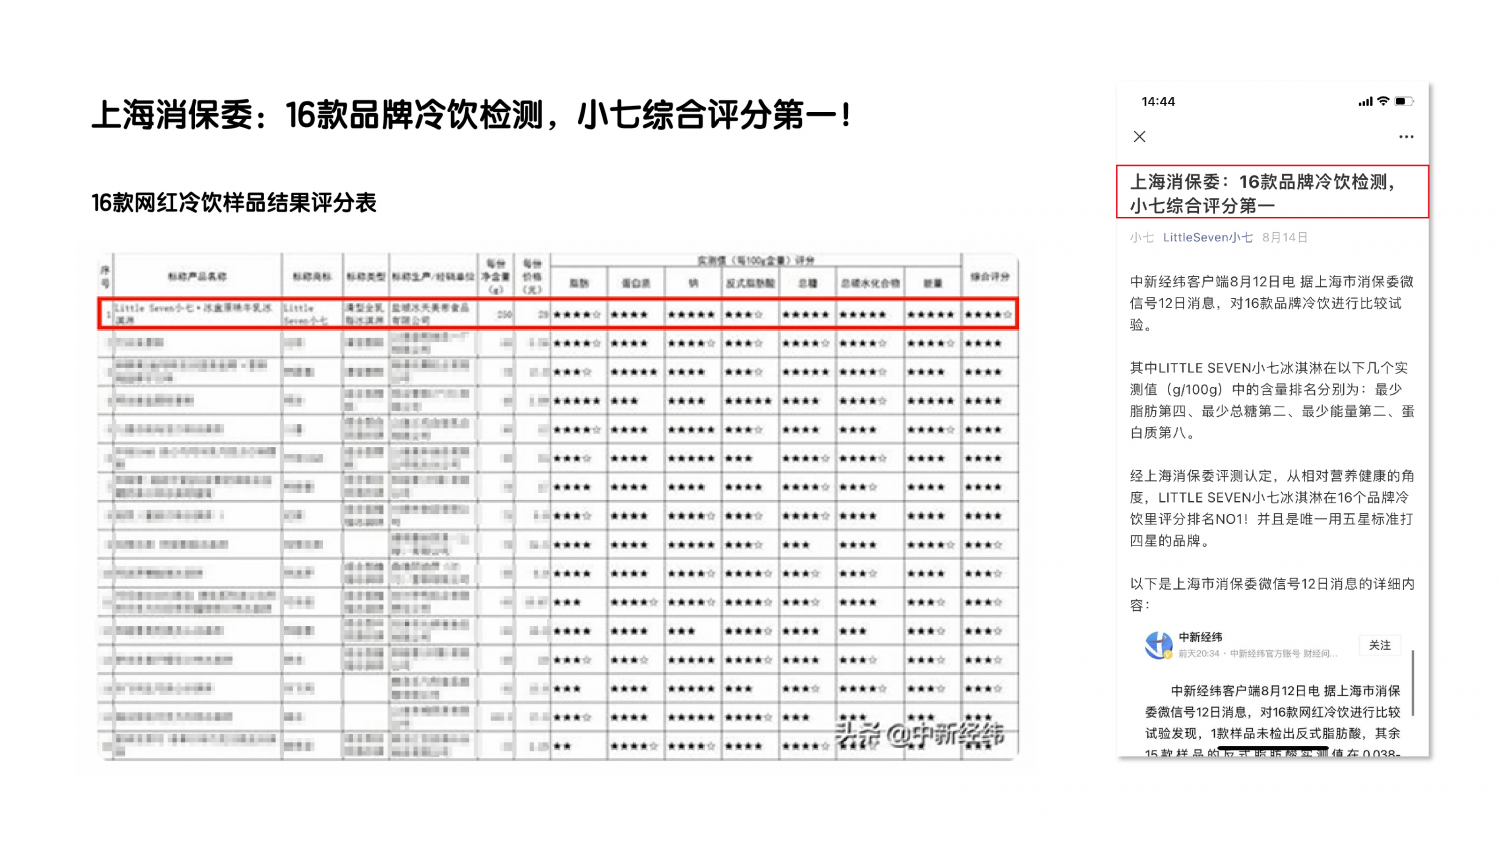Click the 总糖 column header

(807, 284)
